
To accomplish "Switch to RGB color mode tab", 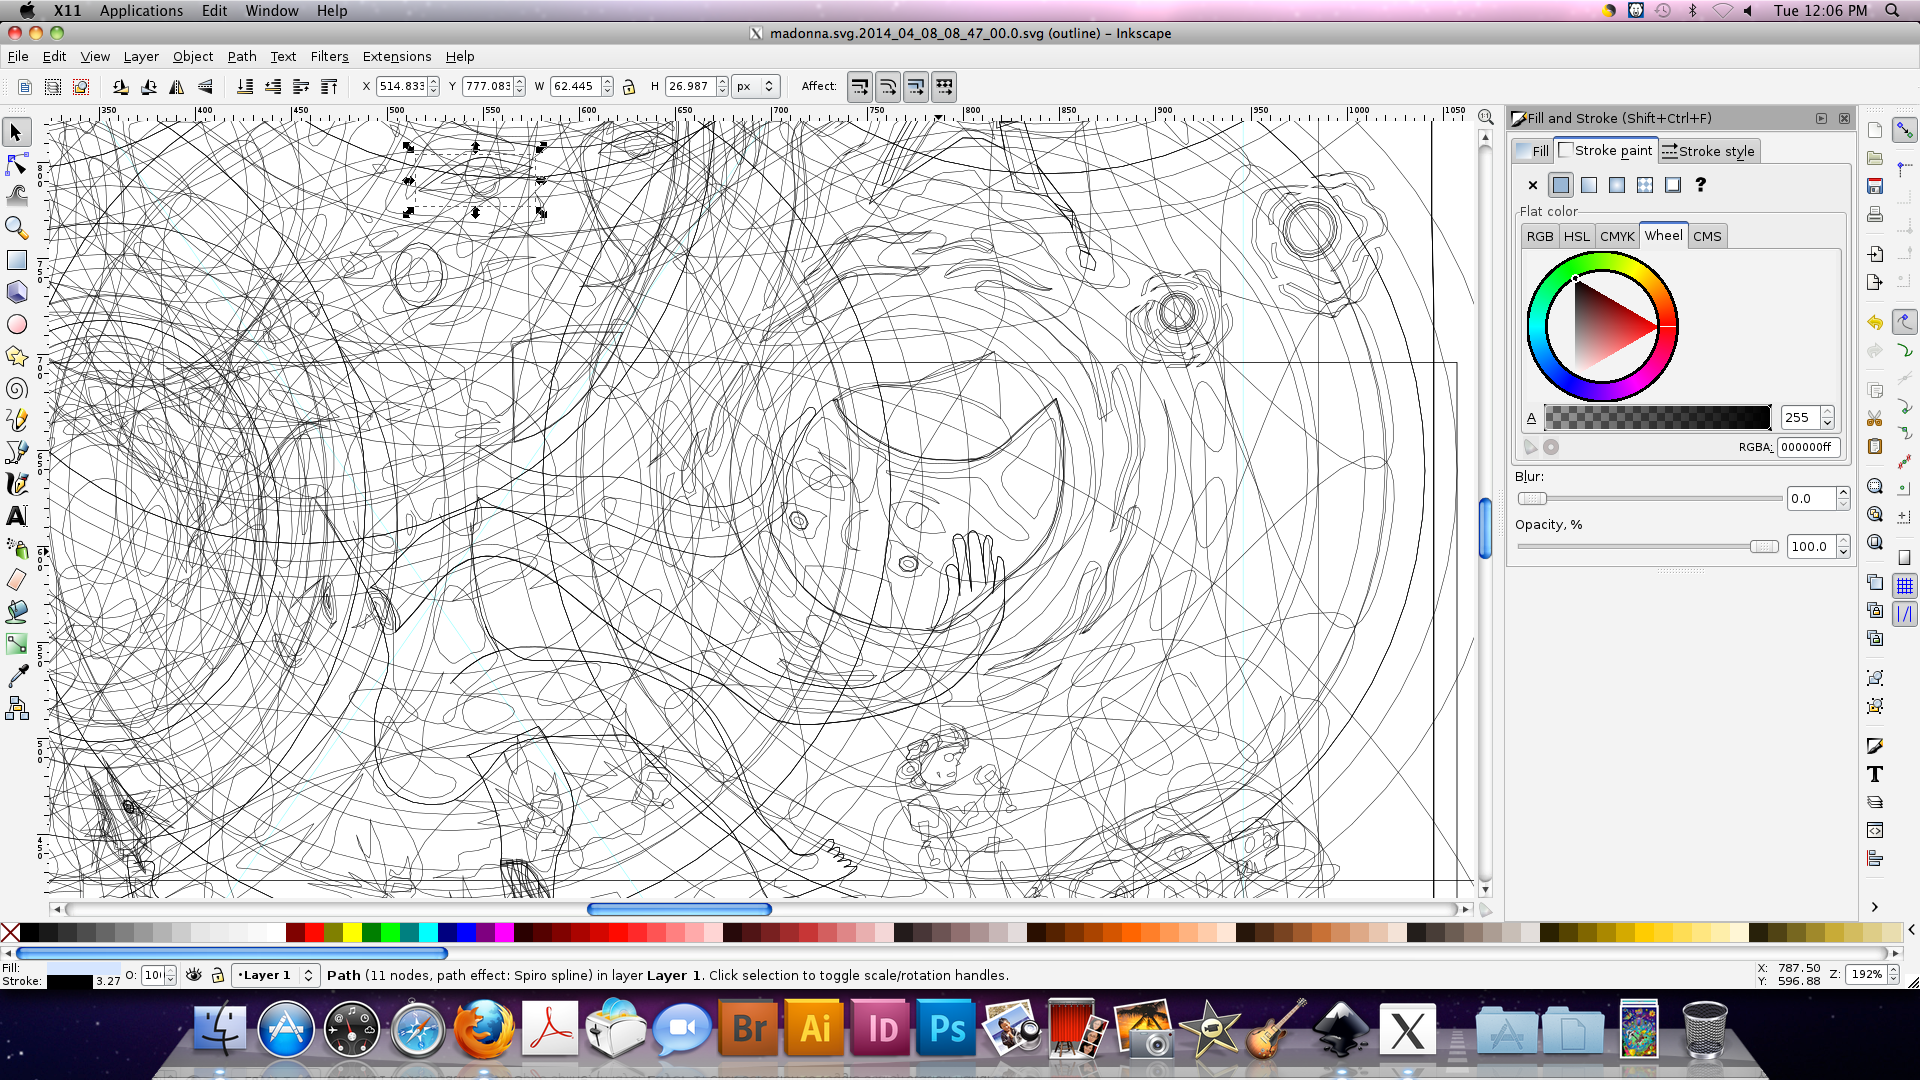I will pos(1540,237).
